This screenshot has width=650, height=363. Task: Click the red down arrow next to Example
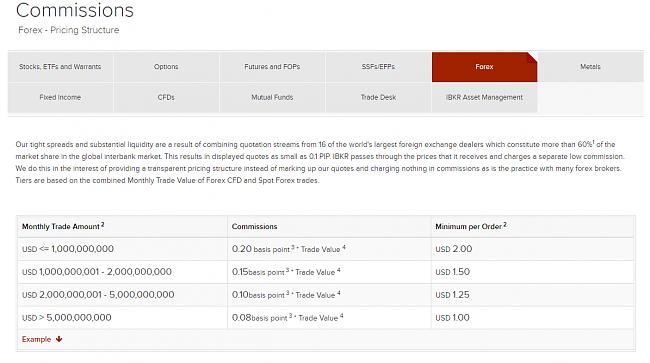point(59,339)
